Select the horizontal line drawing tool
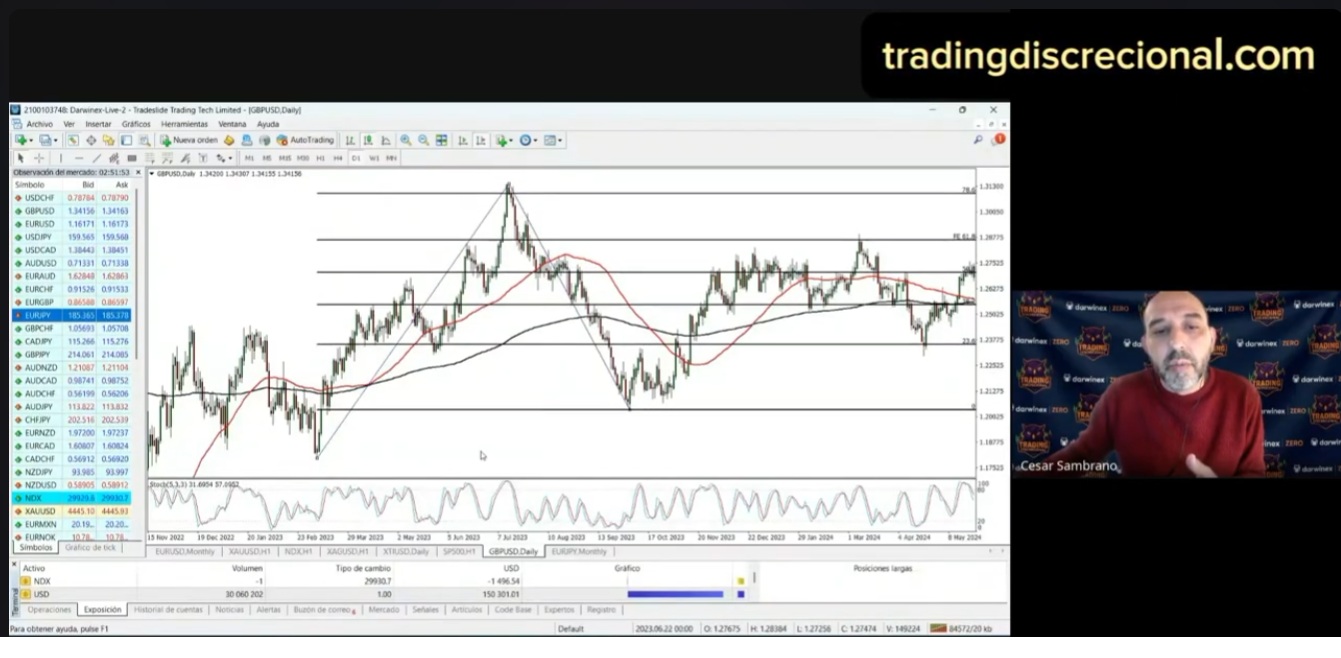 pos(79,158)
